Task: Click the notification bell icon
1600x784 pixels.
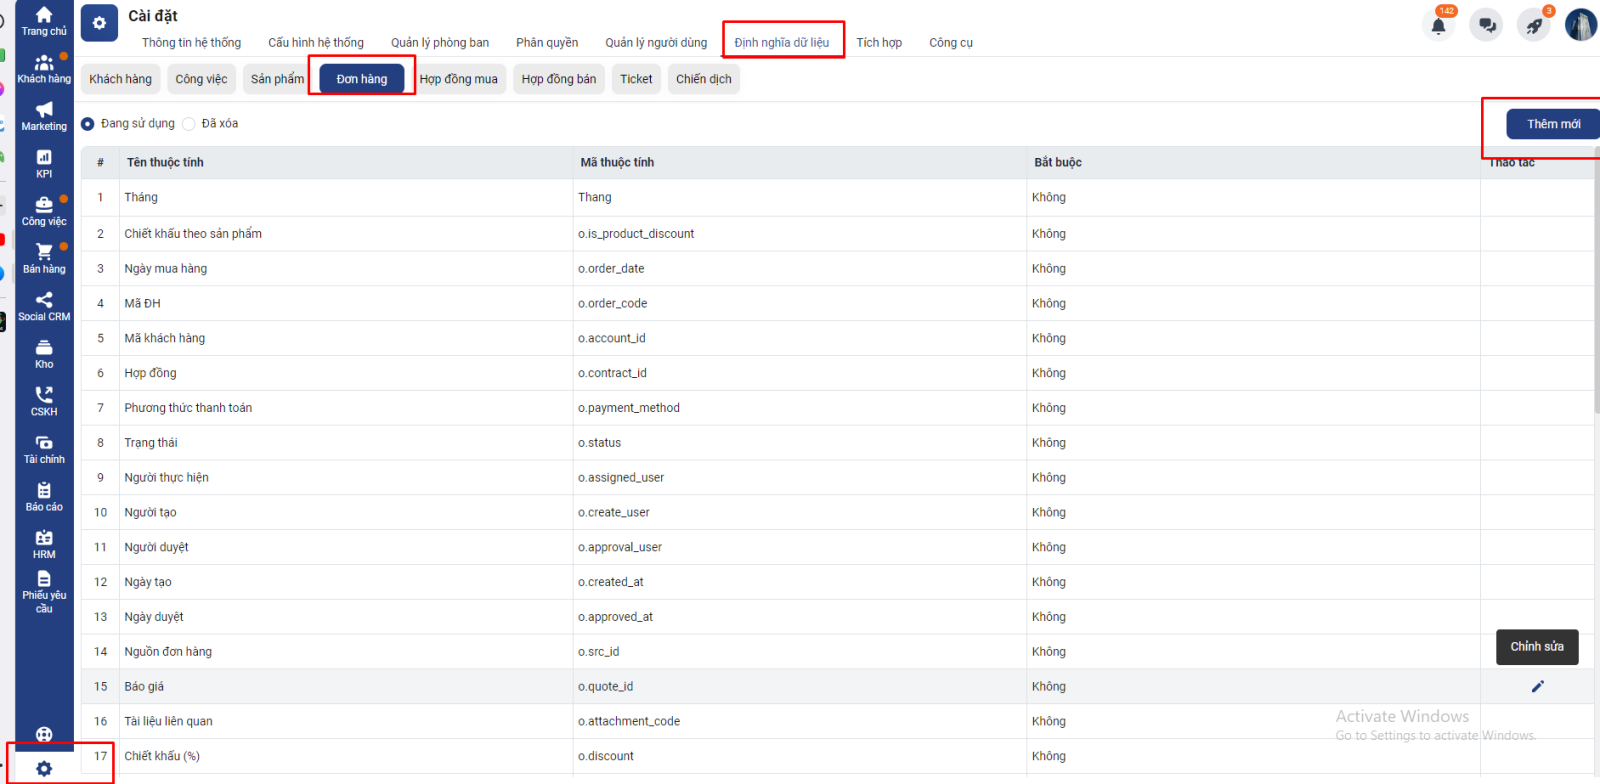Action: click(x=1438, y=26)
